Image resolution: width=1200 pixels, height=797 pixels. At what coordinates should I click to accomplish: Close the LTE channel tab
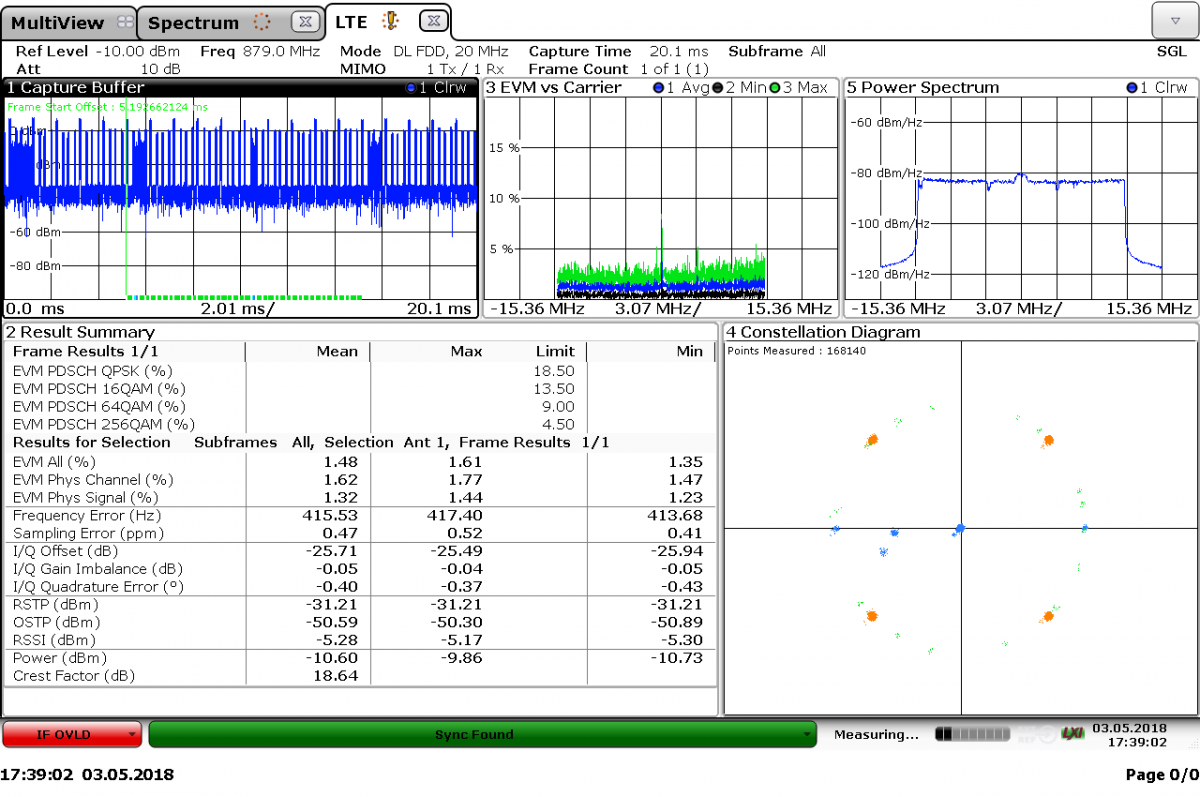431,20
